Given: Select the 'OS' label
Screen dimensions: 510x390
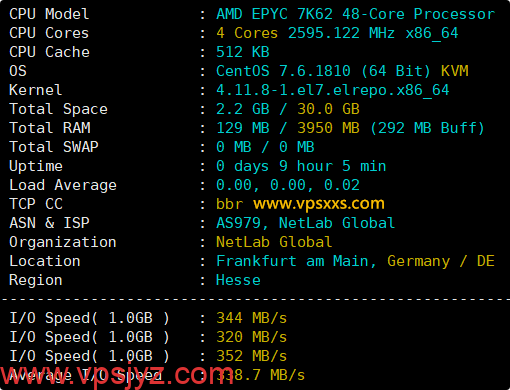Looking at the screenshot, I should (x=18, y=71).
